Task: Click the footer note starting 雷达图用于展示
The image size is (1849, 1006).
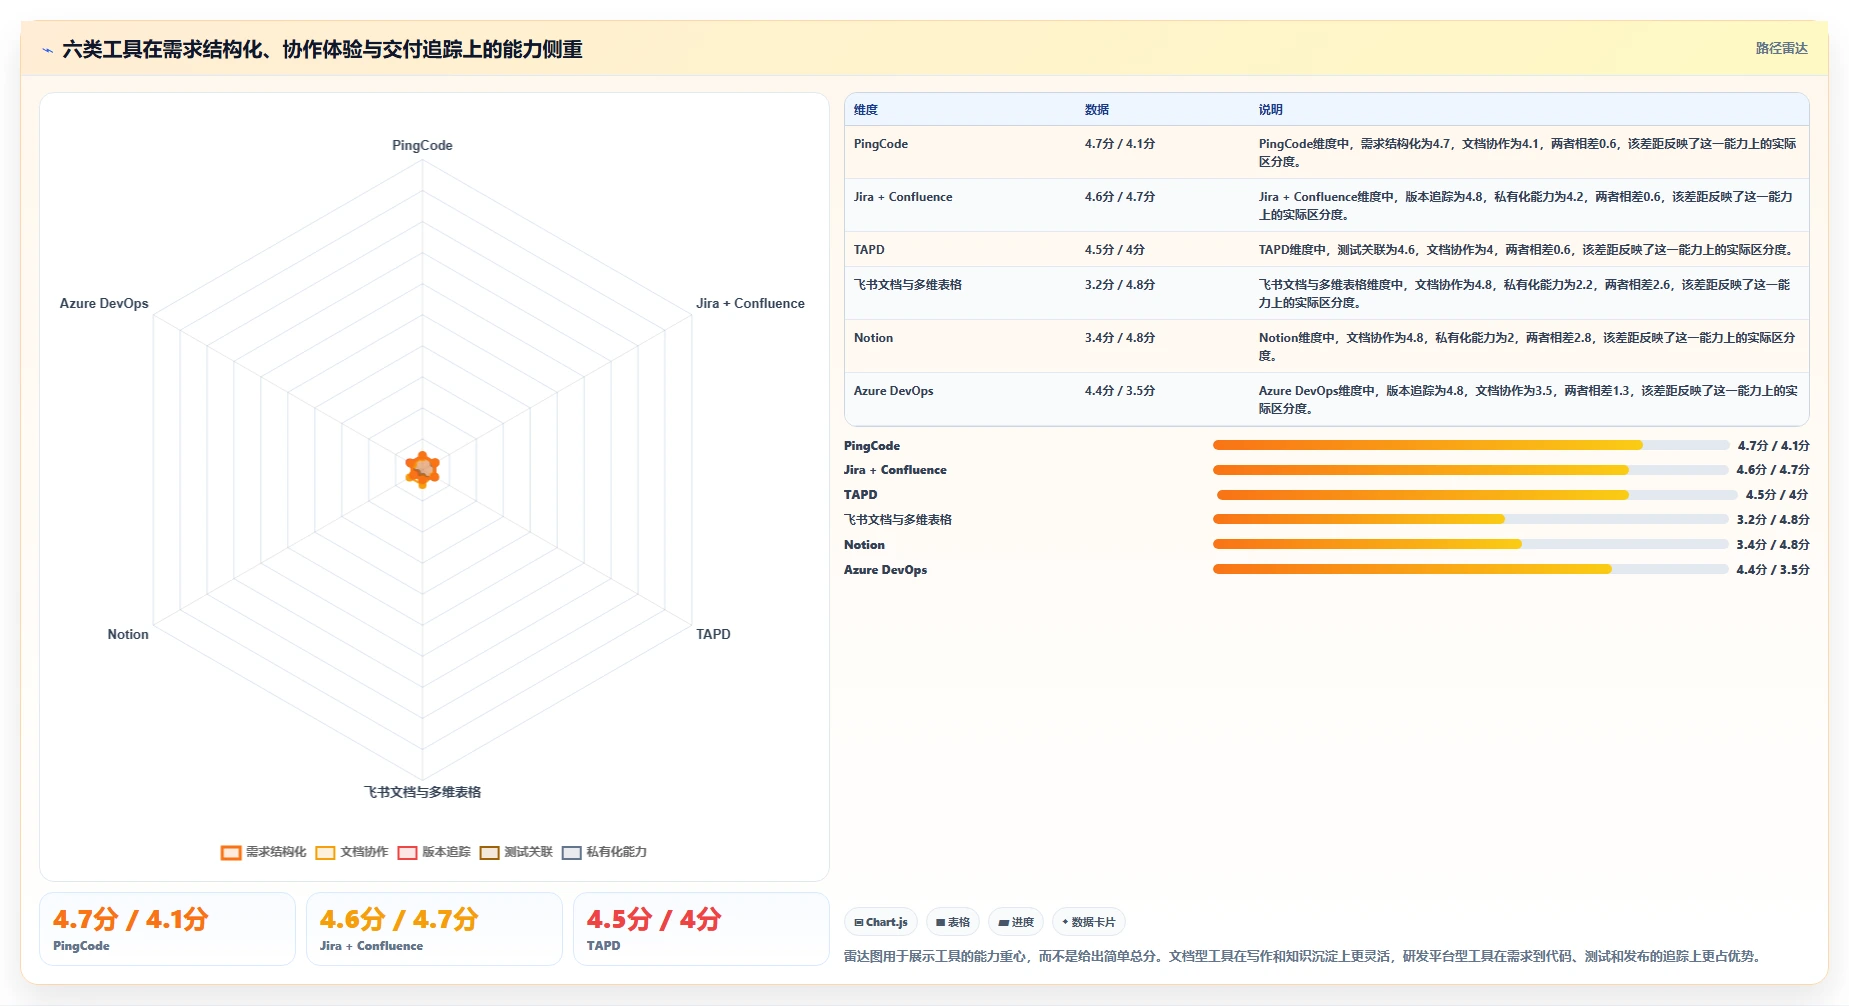Action: [1302, 956]
